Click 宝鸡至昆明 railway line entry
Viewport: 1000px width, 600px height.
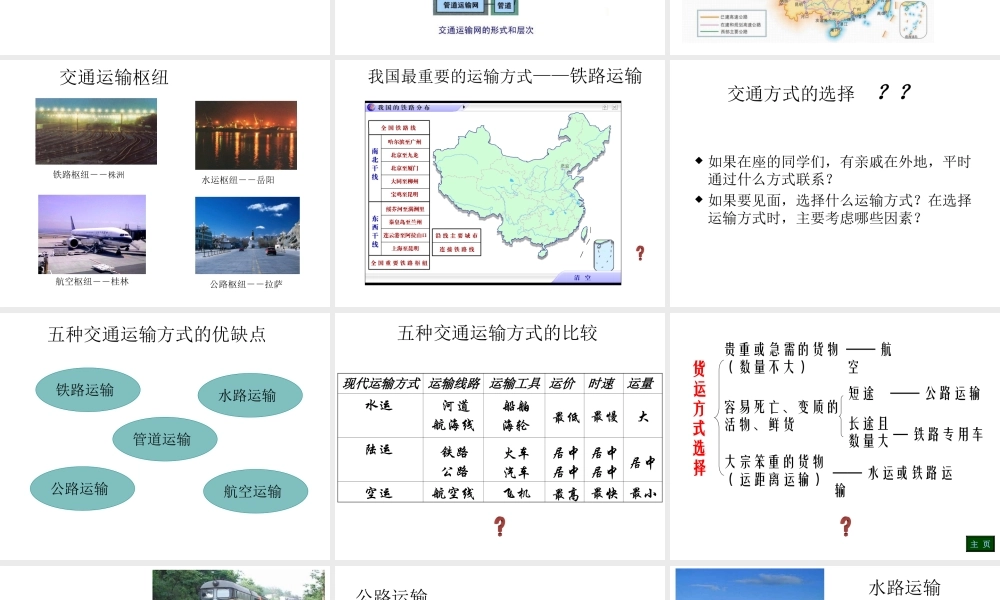405,194
